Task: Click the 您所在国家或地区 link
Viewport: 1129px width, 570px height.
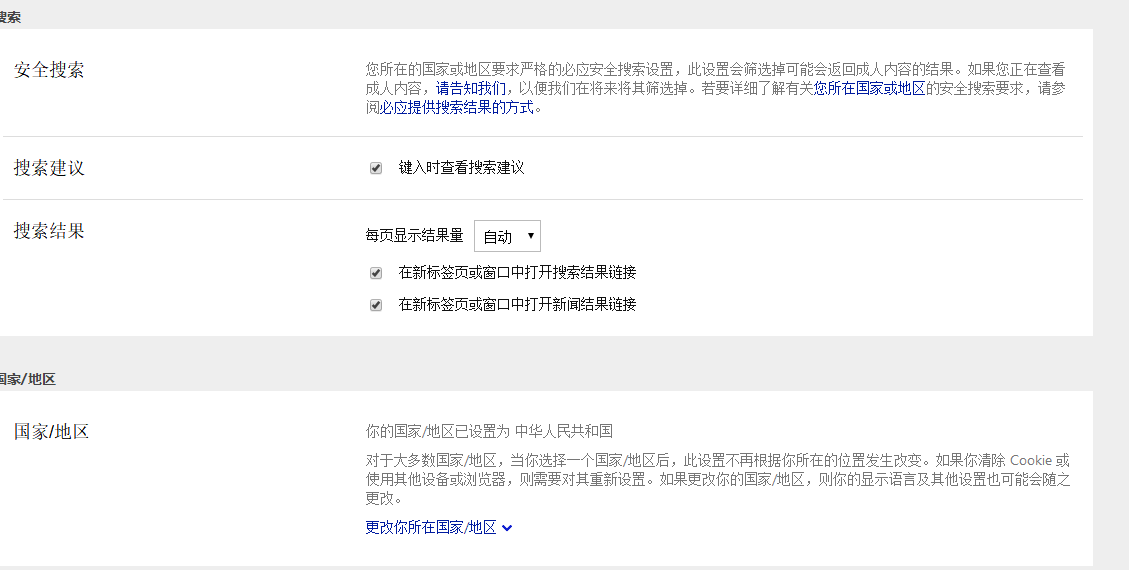Action: pyautogui.click(x=869, y=88)
